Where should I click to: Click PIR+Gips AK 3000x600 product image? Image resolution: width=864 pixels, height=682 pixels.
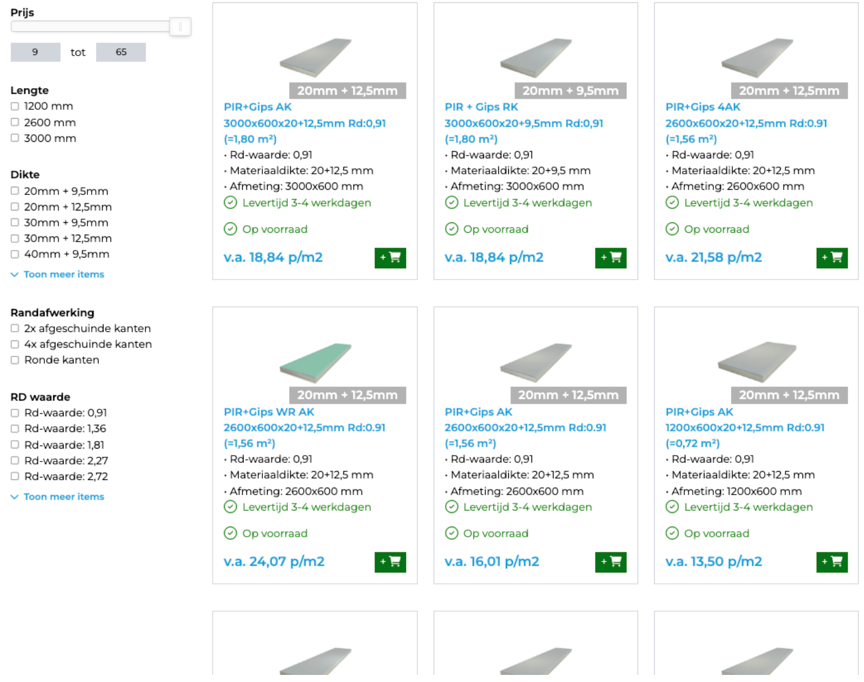[x=315, y=57]
